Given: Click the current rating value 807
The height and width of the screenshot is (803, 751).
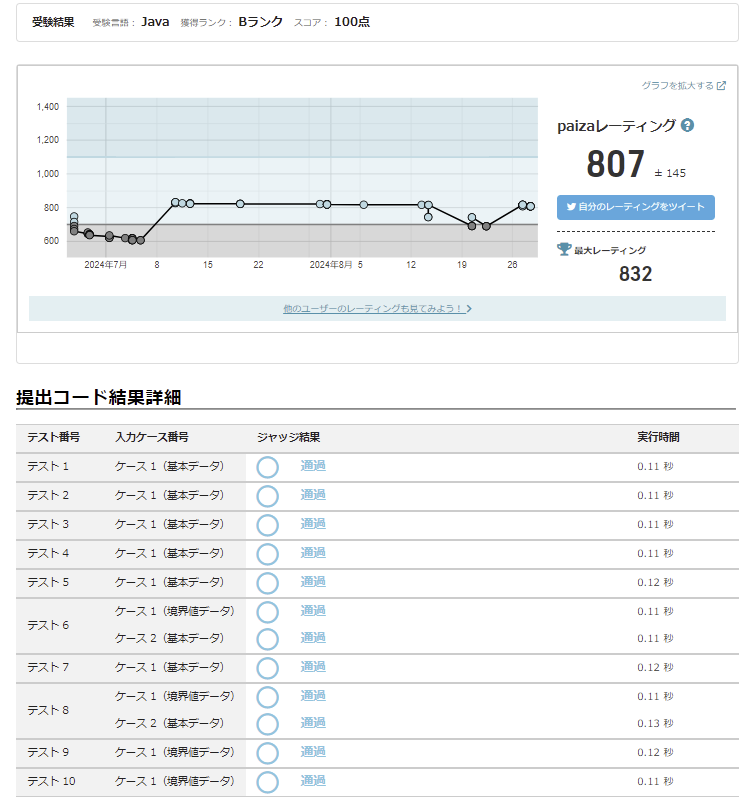Looking at the screenshot, I should pos(615,165).
